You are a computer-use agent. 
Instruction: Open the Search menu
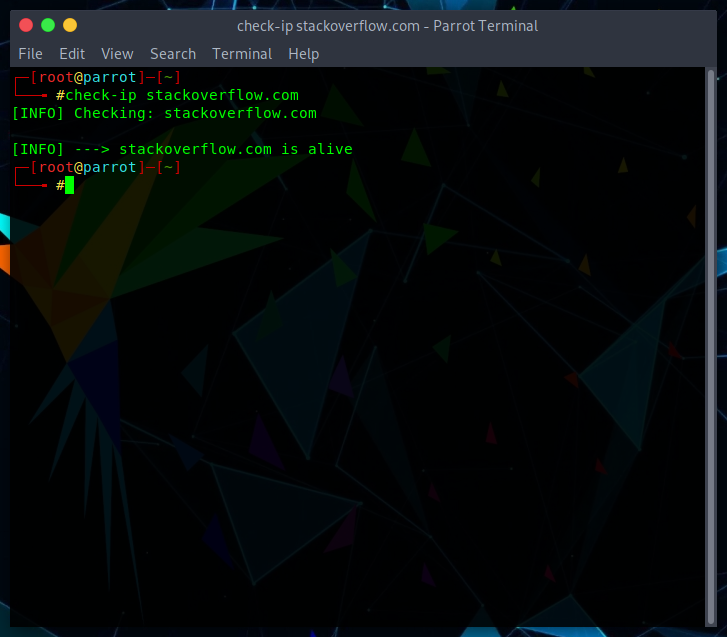[173, 54]
